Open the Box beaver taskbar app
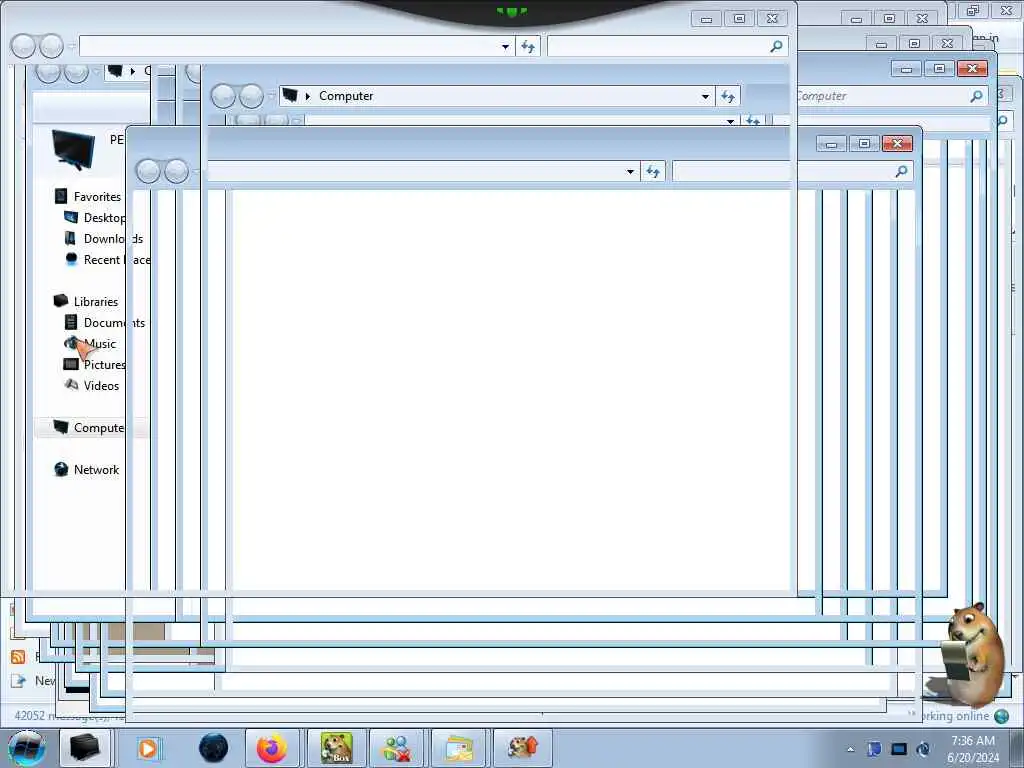The height and width of the screenshot is (768, 1024). pos(336,748)
